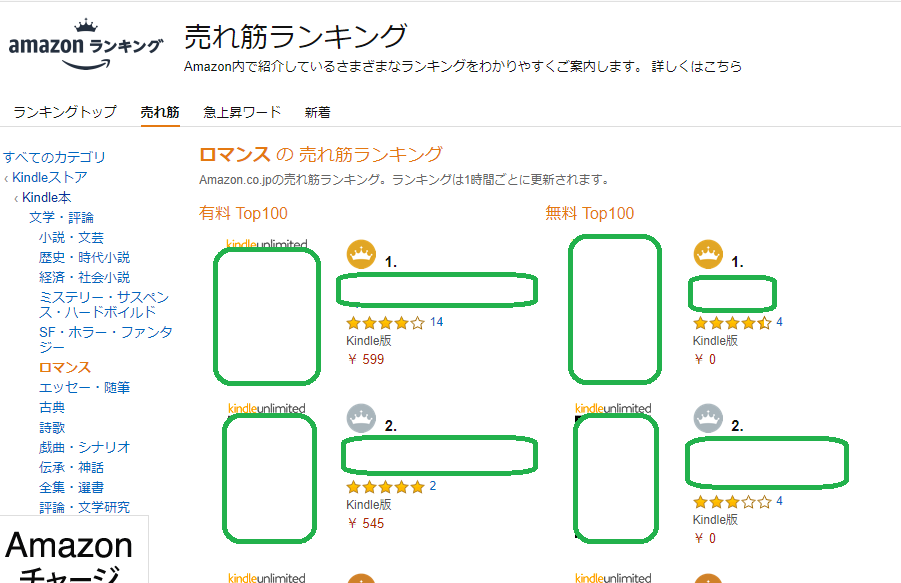
Task: Open the 歴史・時代小説 category
Action: click(84, 257)
